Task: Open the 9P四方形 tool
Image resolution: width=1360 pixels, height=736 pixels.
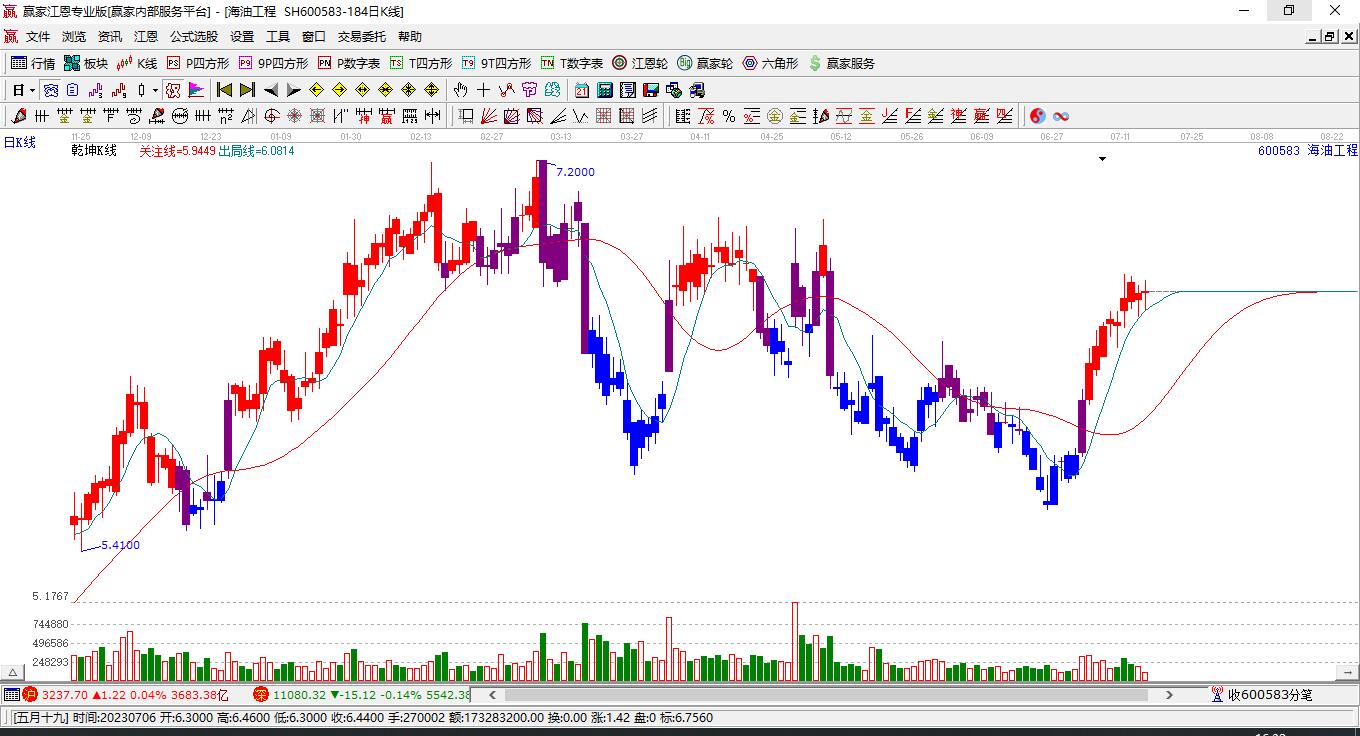Action: tap(273, 63)
